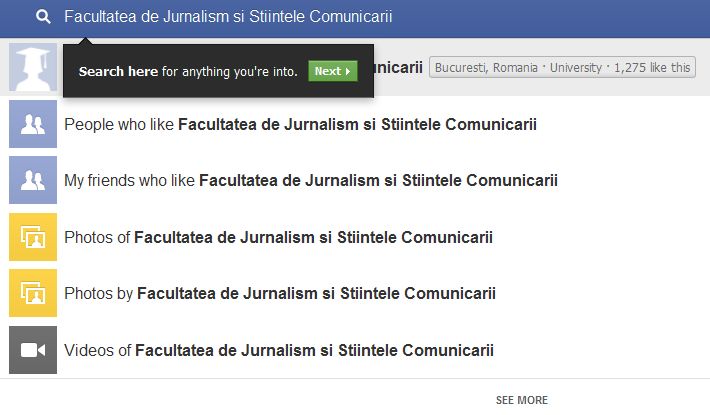The width and height of the screenshot is (710, 415).
Task: Click the yellow photos icon beside 'Photos by'
Action: tap(32, 294)
